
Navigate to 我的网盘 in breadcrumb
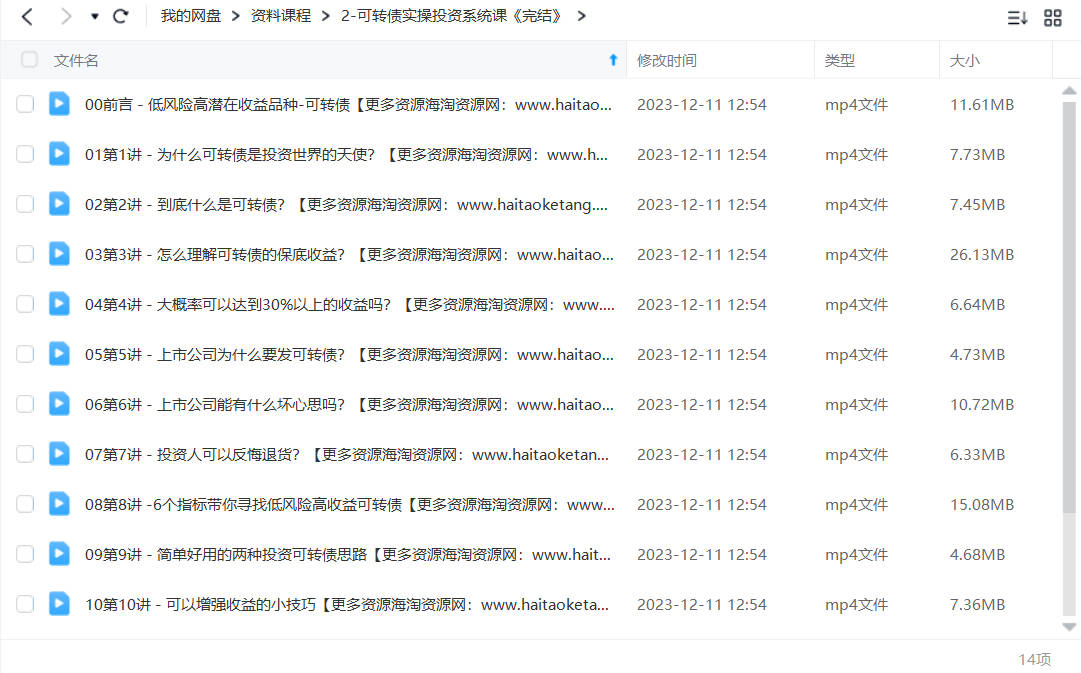190,16
